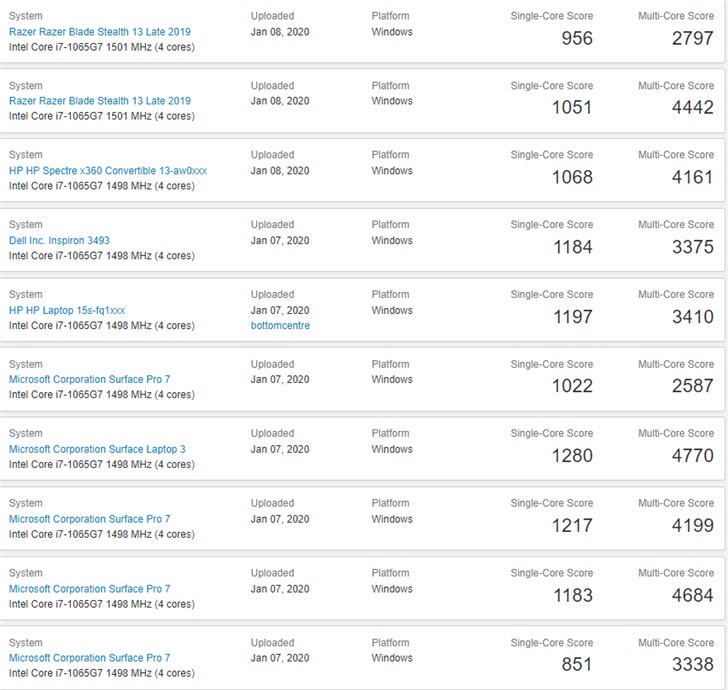Viewport: 728px width, 690px height.
Task: Open Surface Pro 7 result scoring 1217
Action: [x=89, y=519]
